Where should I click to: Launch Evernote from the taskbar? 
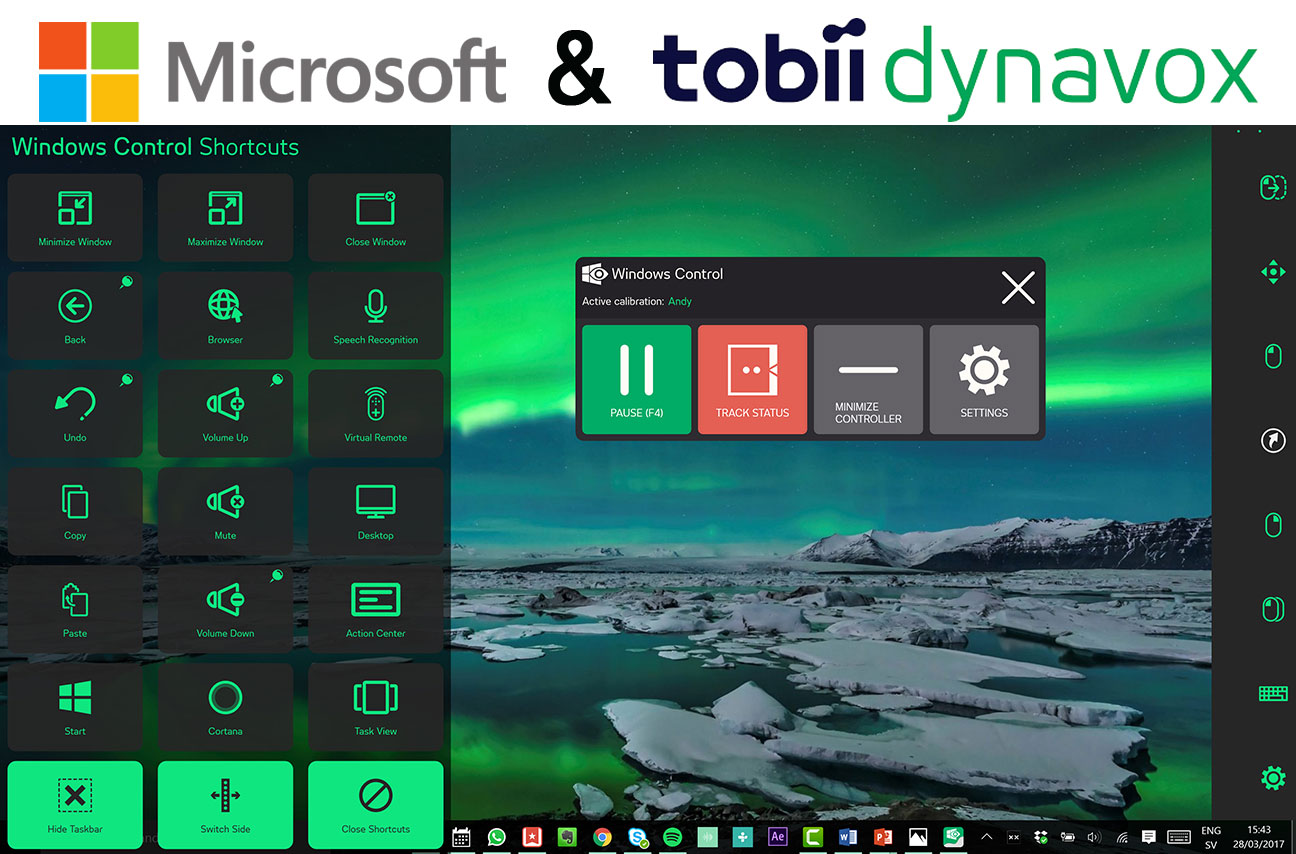(566, 838)
